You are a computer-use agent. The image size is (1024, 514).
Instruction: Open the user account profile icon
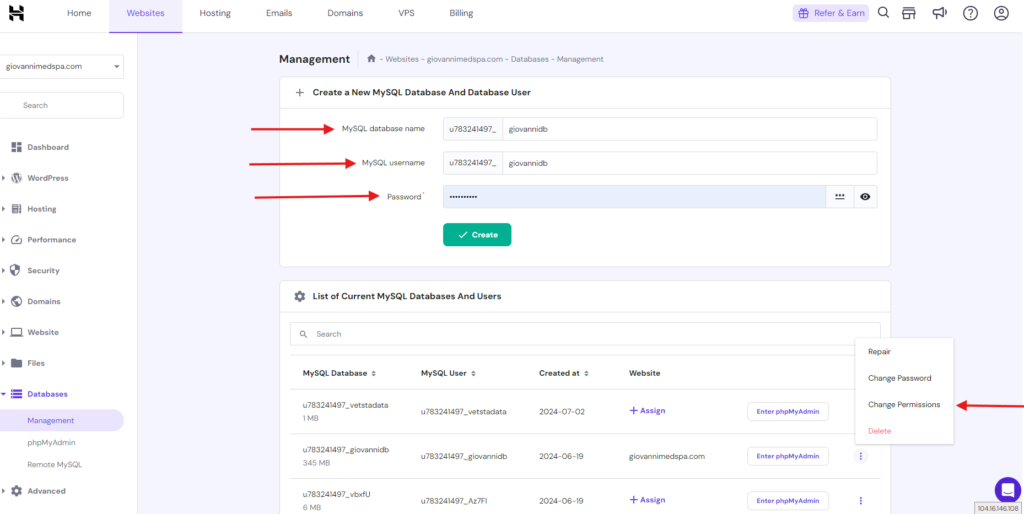1001,13
